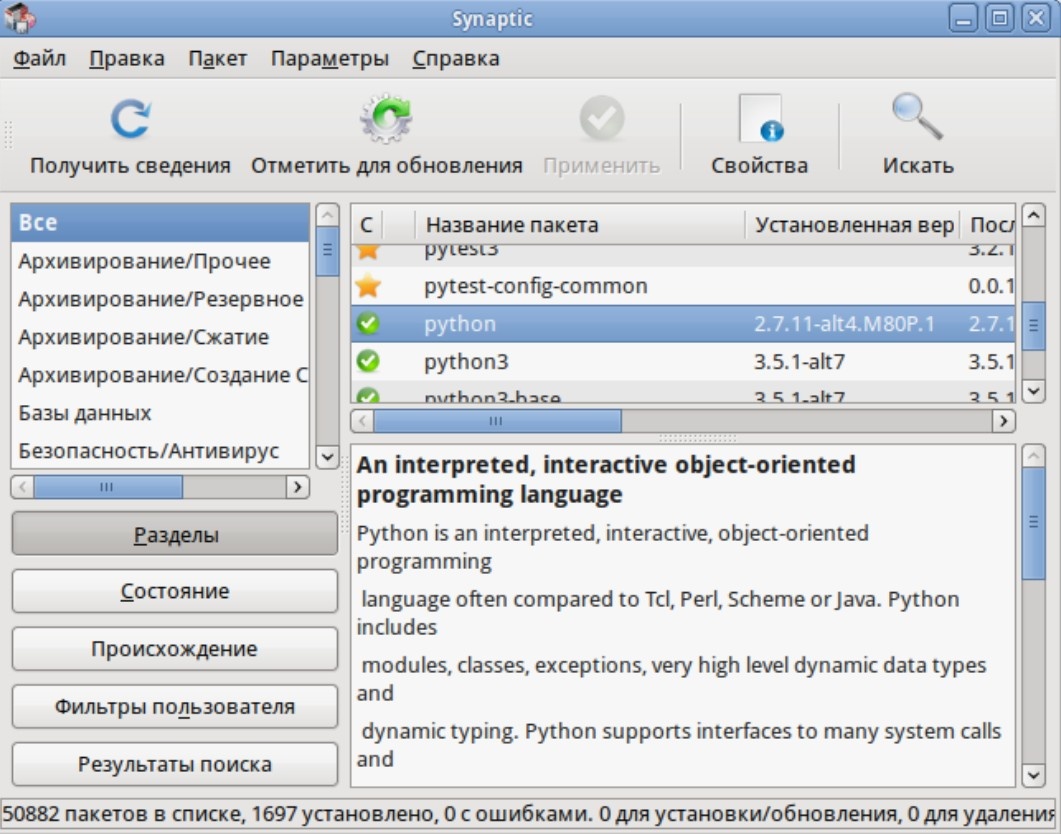Show Результаты поиска view
Image resolution: width=1061 pixels, height=834 pixels.
click(175, 764)
